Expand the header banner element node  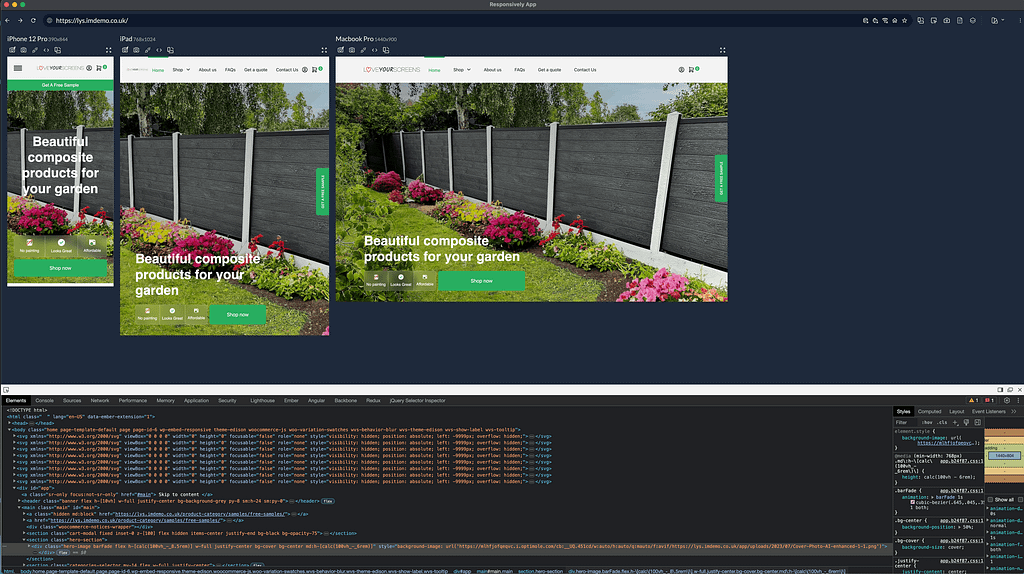tap(19, 501)
